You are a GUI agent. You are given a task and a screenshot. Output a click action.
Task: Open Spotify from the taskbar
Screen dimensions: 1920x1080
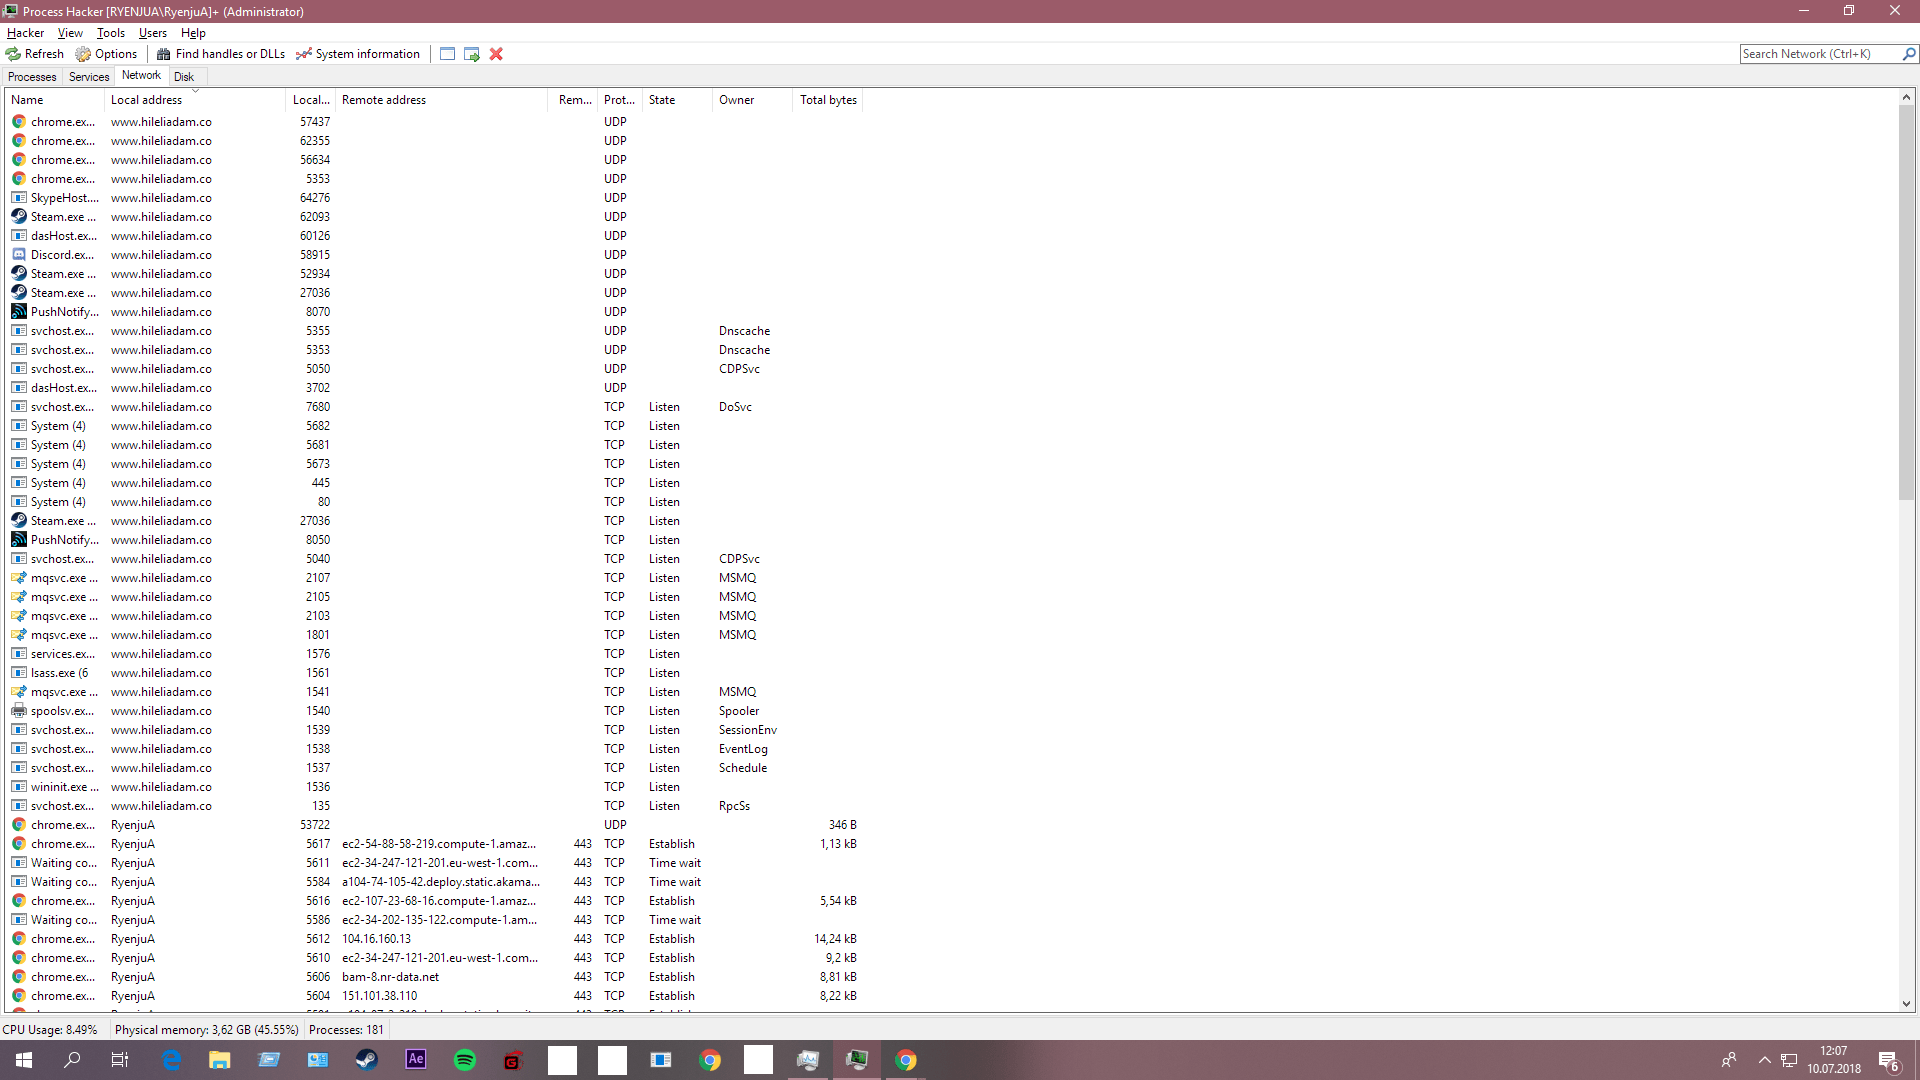pos(465,1060)
